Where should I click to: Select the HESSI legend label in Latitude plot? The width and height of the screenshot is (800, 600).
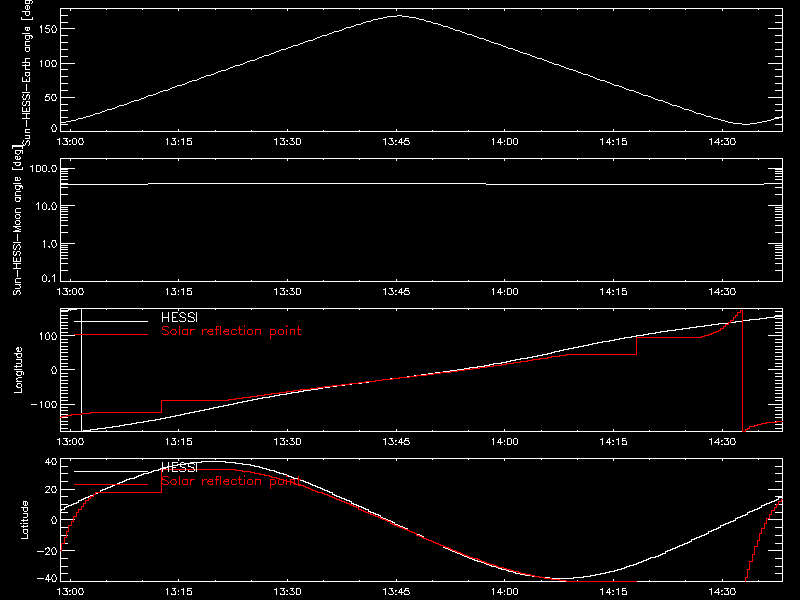[179, 467]
